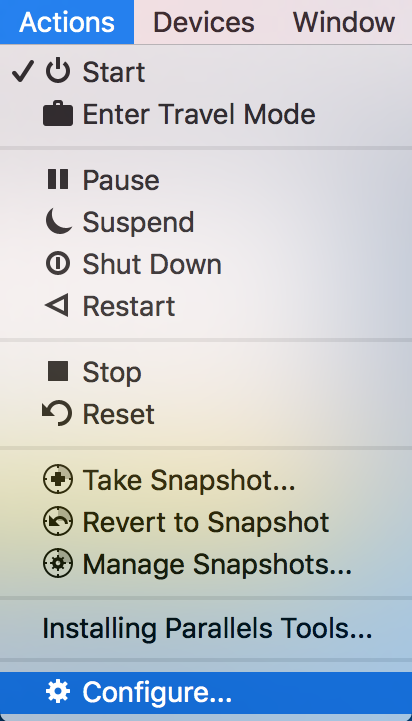Click the Take Snapshot plus icon

(58, 479)
